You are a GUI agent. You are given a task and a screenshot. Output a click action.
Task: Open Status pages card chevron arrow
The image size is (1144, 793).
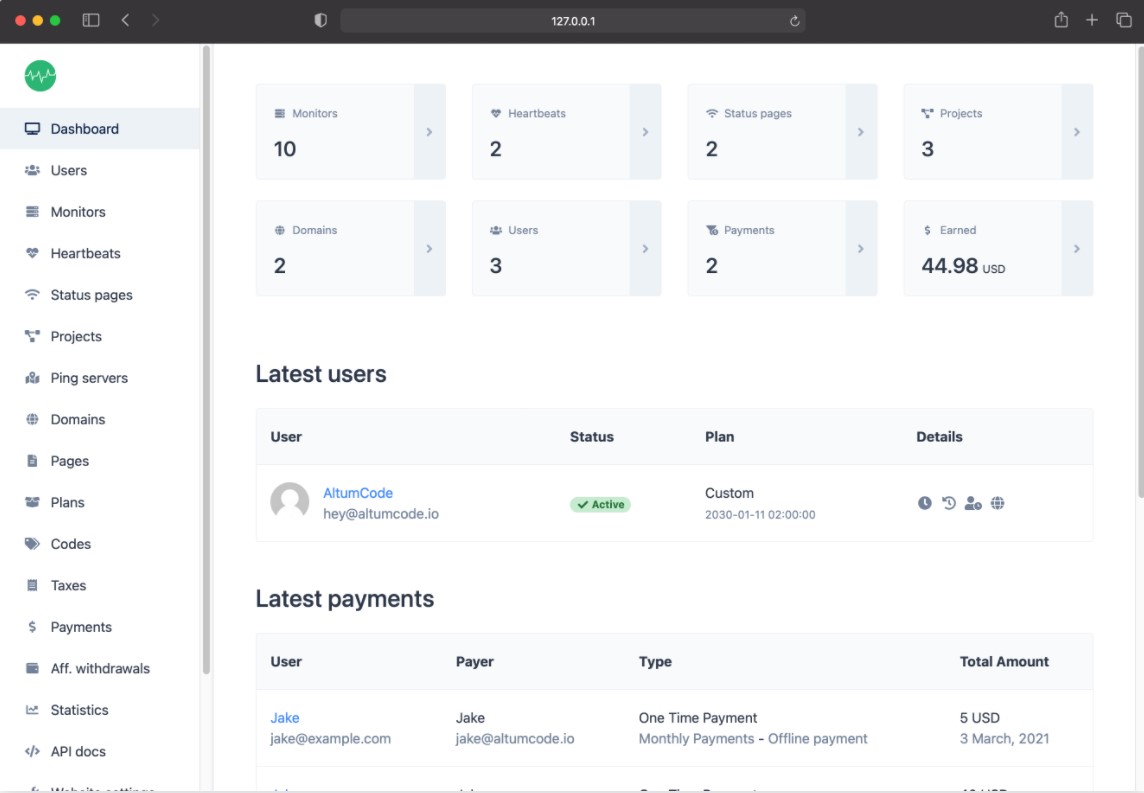[861, 132]
